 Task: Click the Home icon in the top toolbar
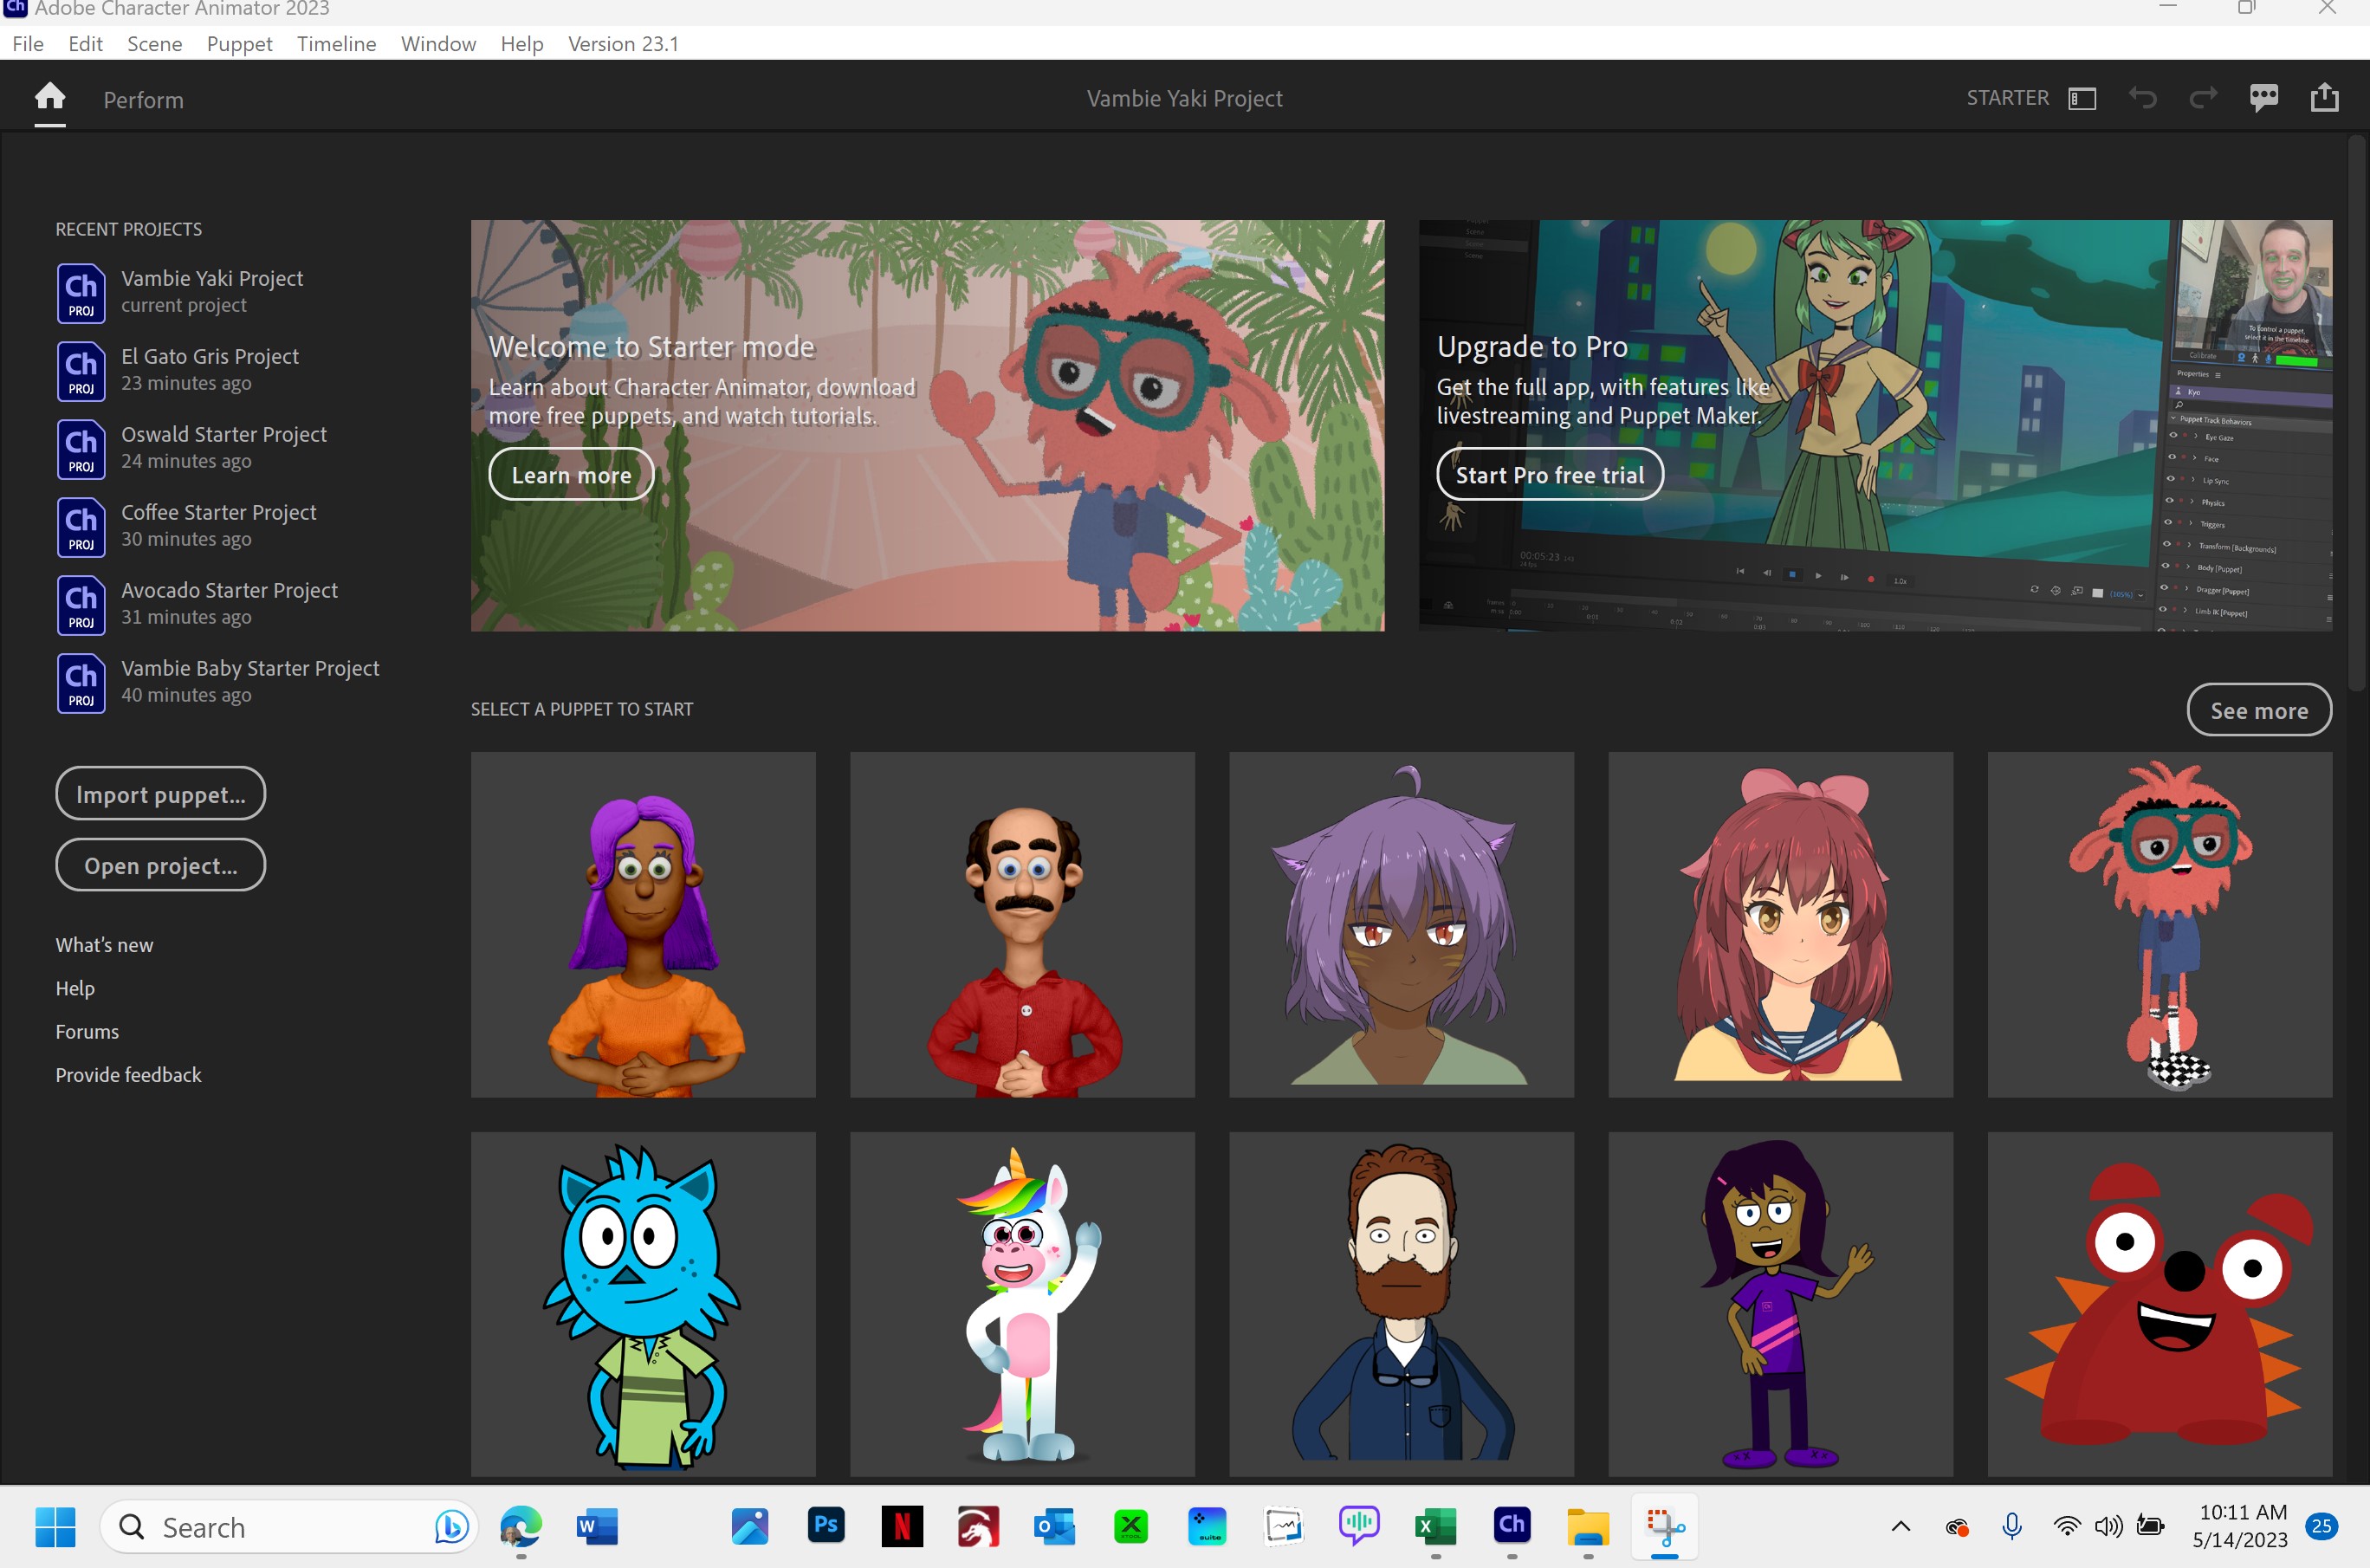click(49, 98)
